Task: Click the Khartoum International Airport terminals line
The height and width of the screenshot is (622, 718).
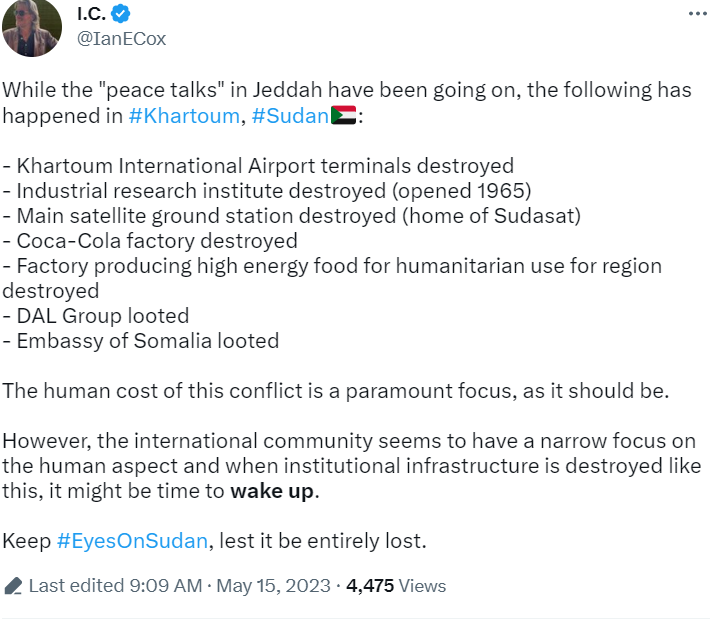Action: 258,166
